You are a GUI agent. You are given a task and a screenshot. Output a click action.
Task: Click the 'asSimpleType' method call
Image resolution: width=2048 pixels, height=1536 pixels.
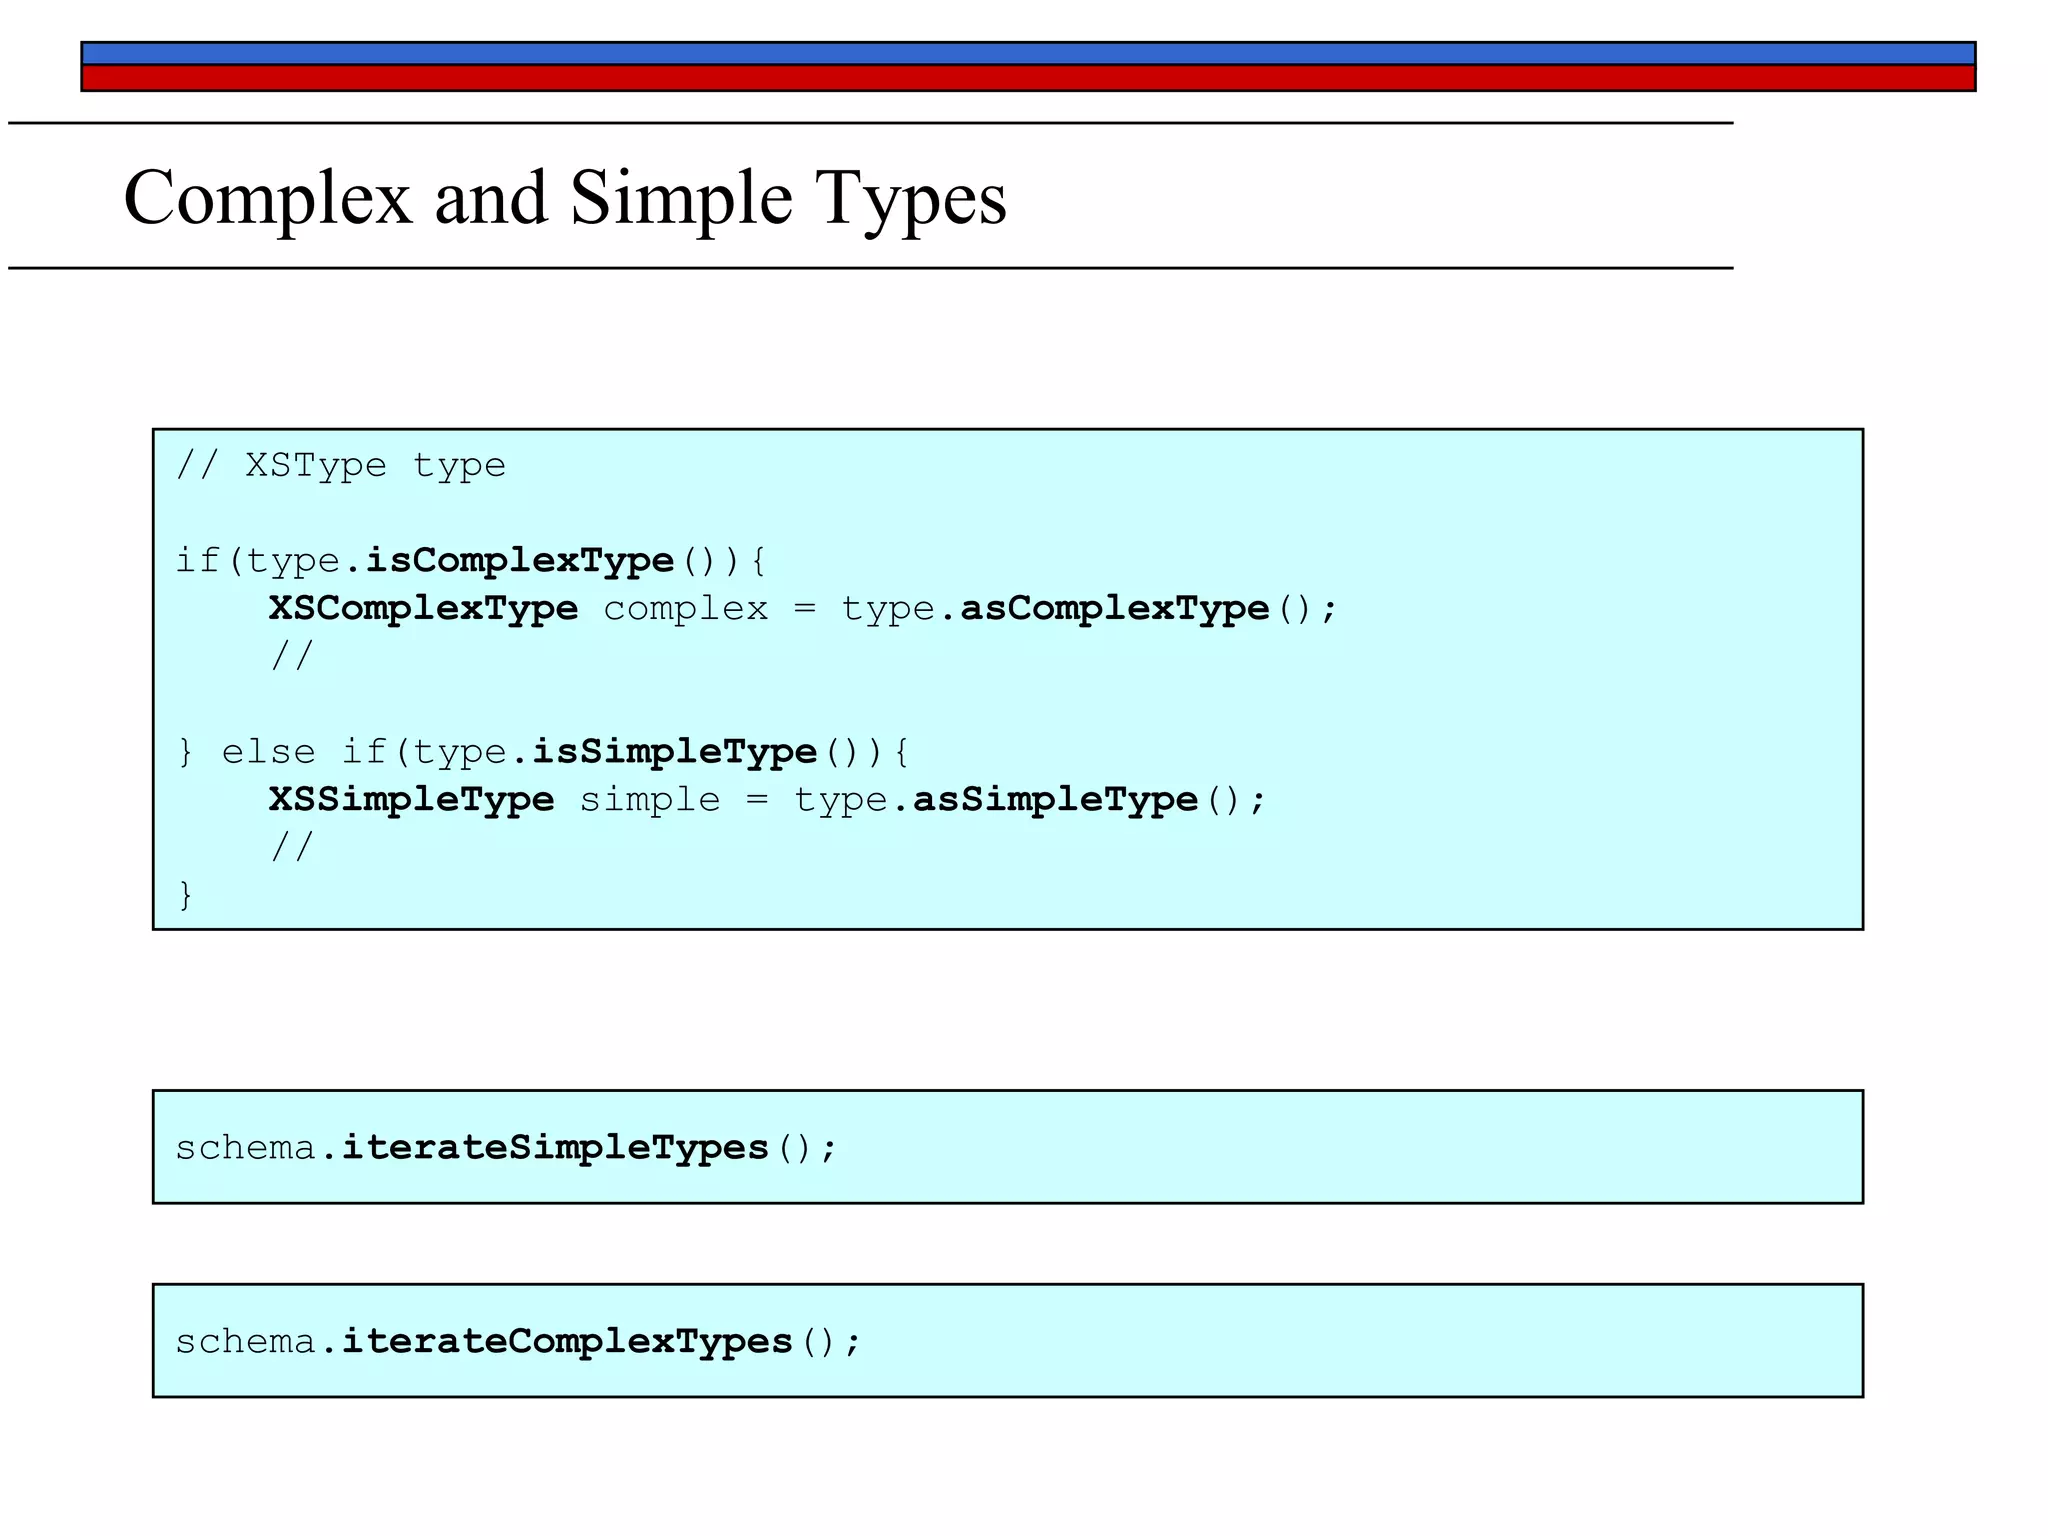(x=1056, y=800)
